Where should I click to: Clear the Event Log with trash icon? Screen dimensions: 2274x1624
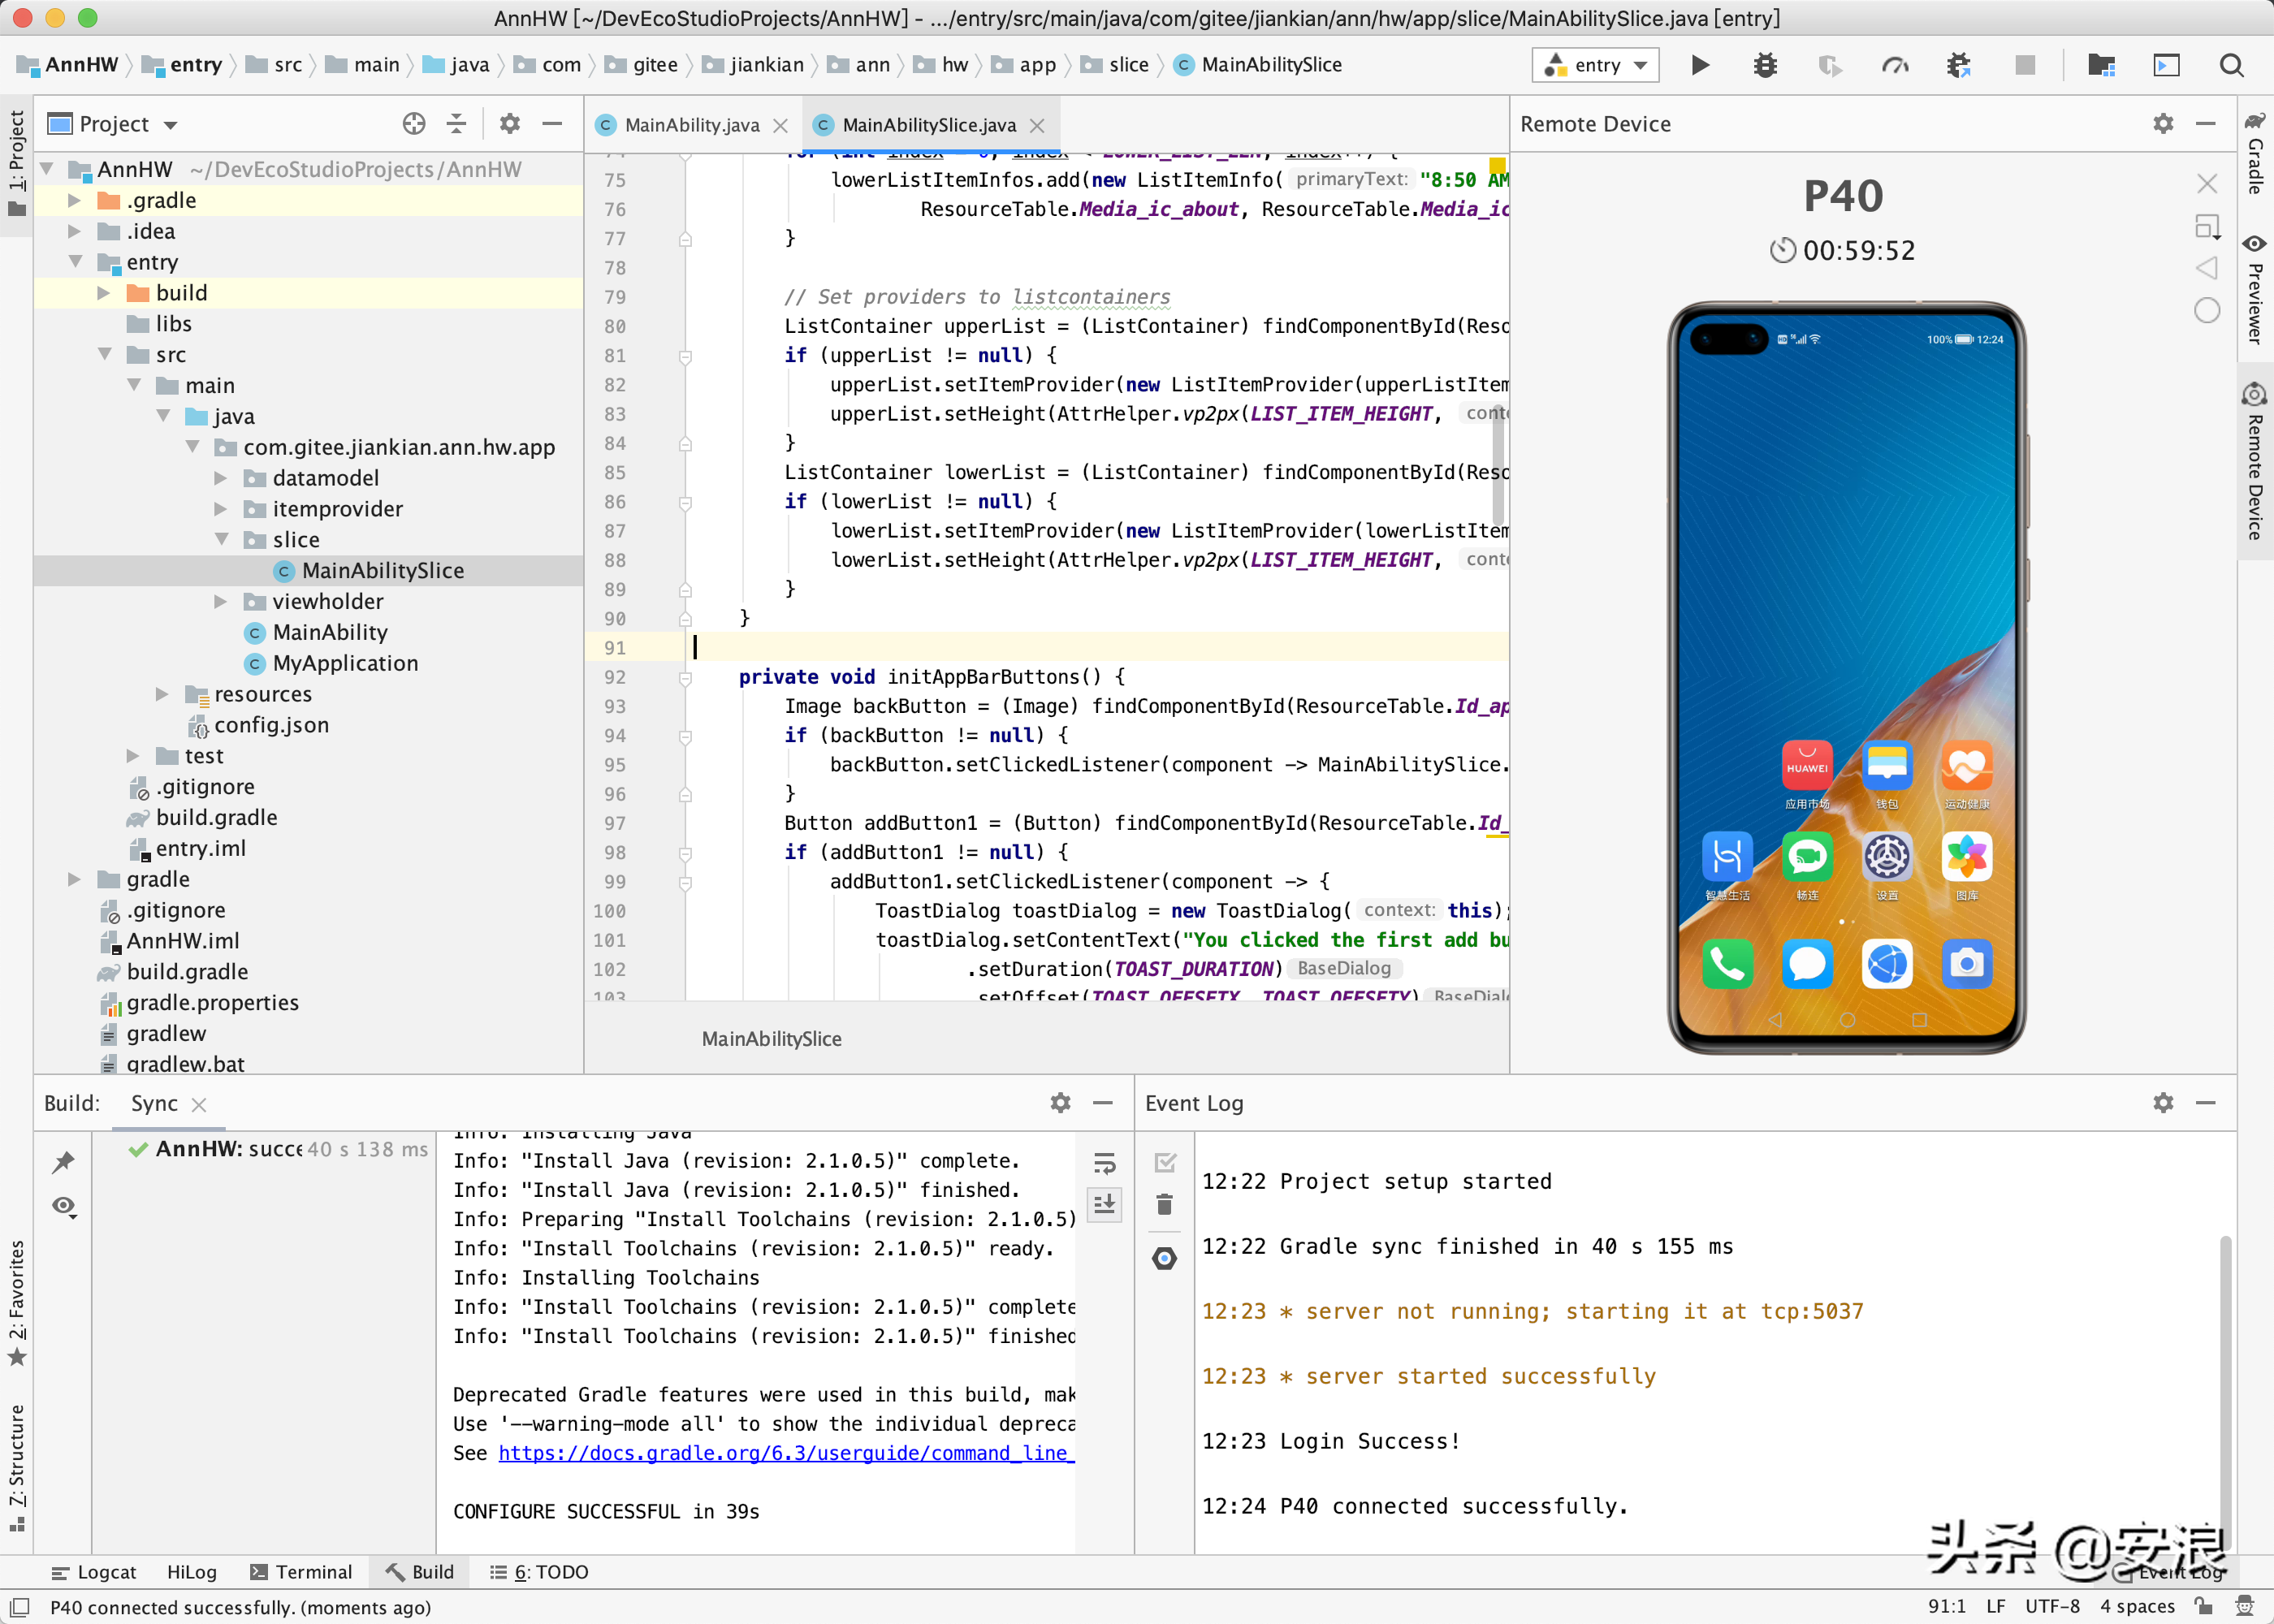[1164, 1204]
